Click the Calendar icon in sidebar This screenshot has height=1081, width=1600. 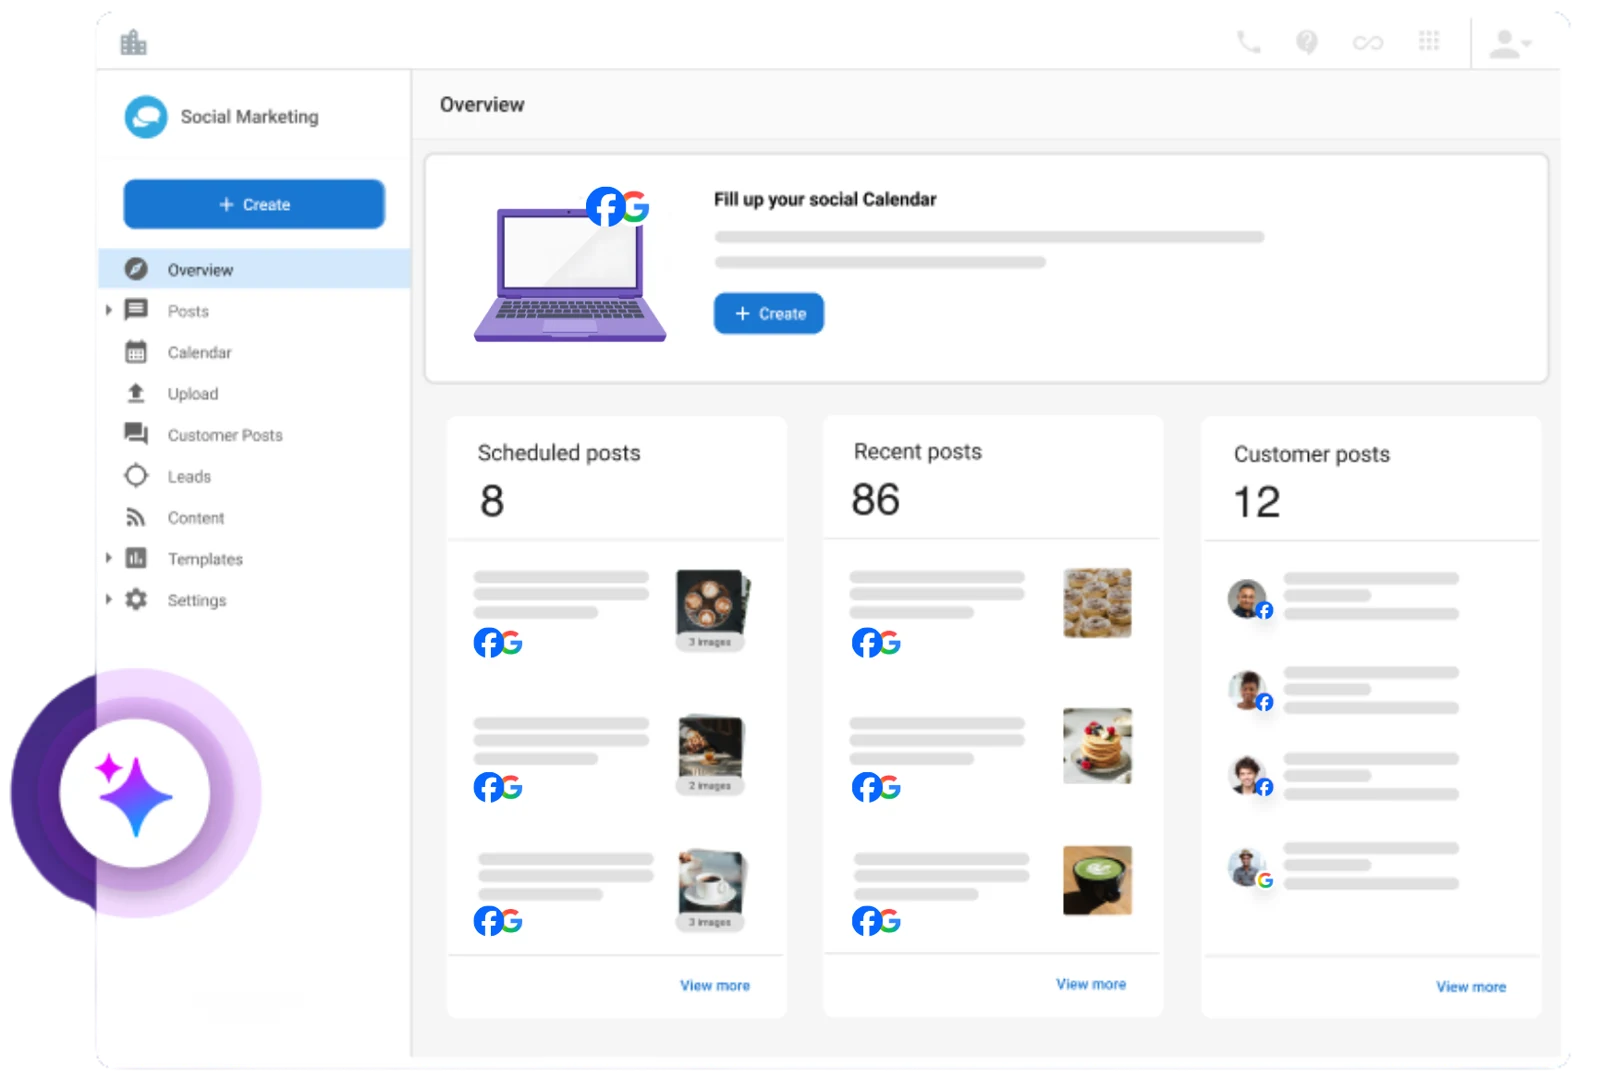pos(136,352)
